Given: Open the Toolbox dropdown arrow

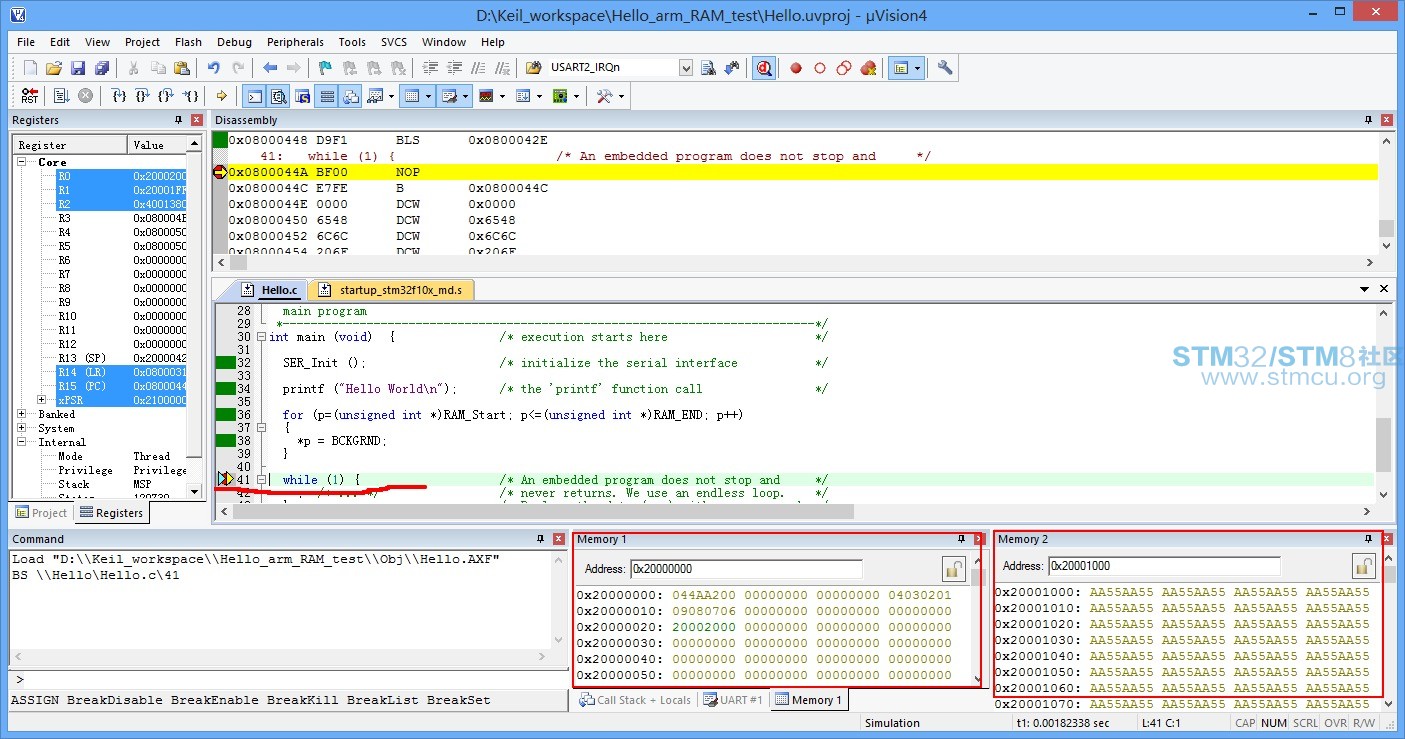Looking at the screenshot, I should click(621, 96).
